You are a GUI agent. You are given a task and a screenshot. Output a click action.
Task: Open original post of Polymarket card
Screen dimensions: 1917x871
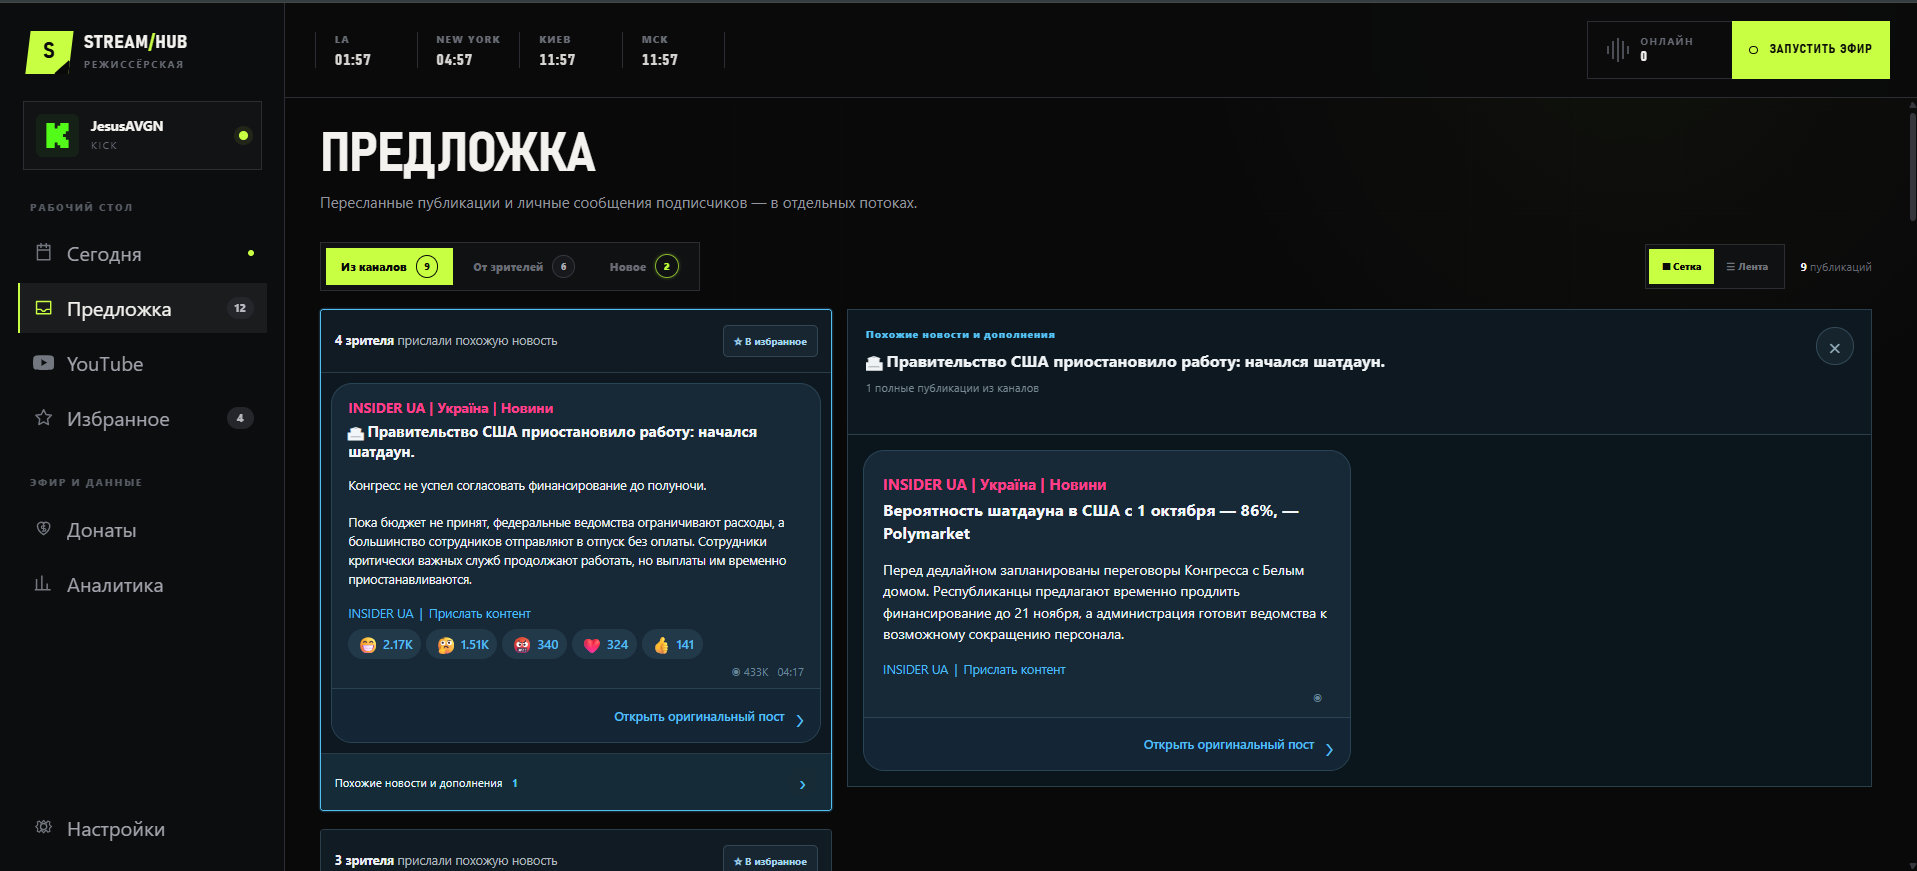tap(1228, 745)
